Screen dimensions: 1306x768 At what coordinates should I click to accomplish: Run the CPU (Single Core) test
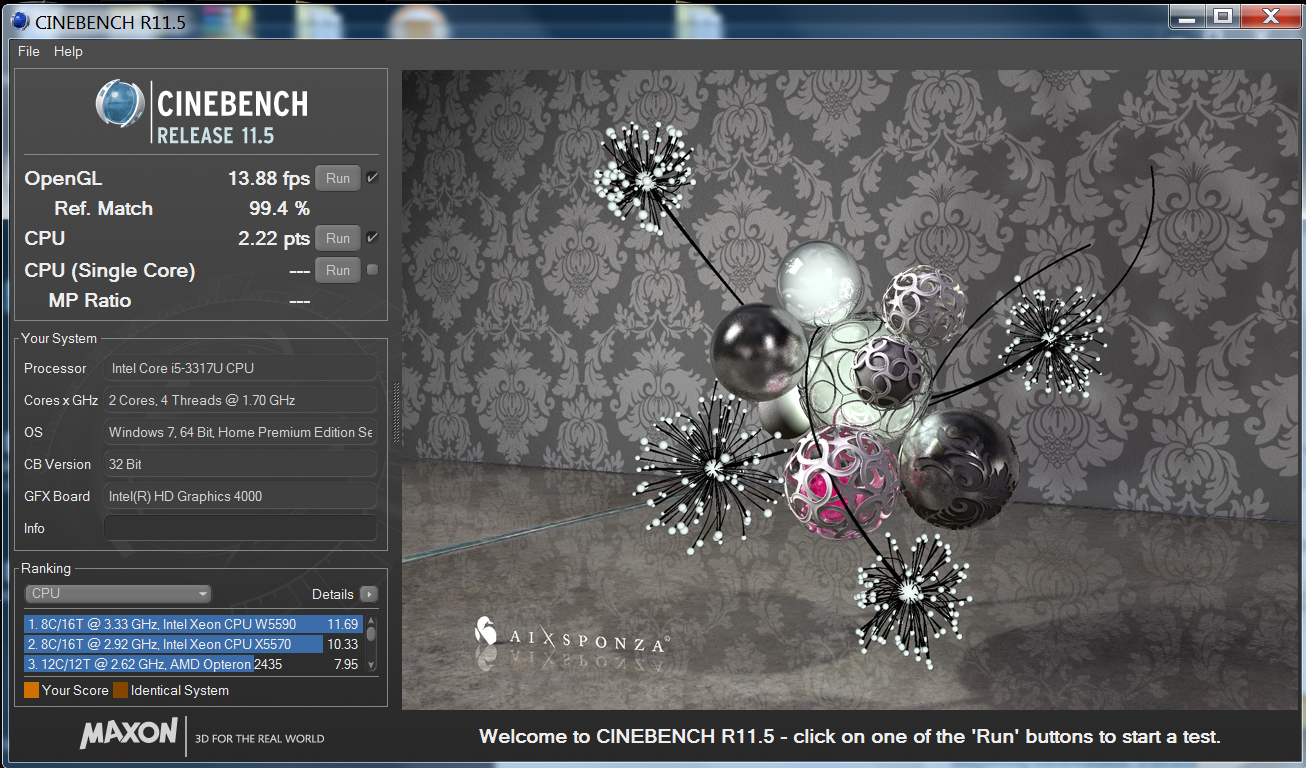(x=338, y=270)
